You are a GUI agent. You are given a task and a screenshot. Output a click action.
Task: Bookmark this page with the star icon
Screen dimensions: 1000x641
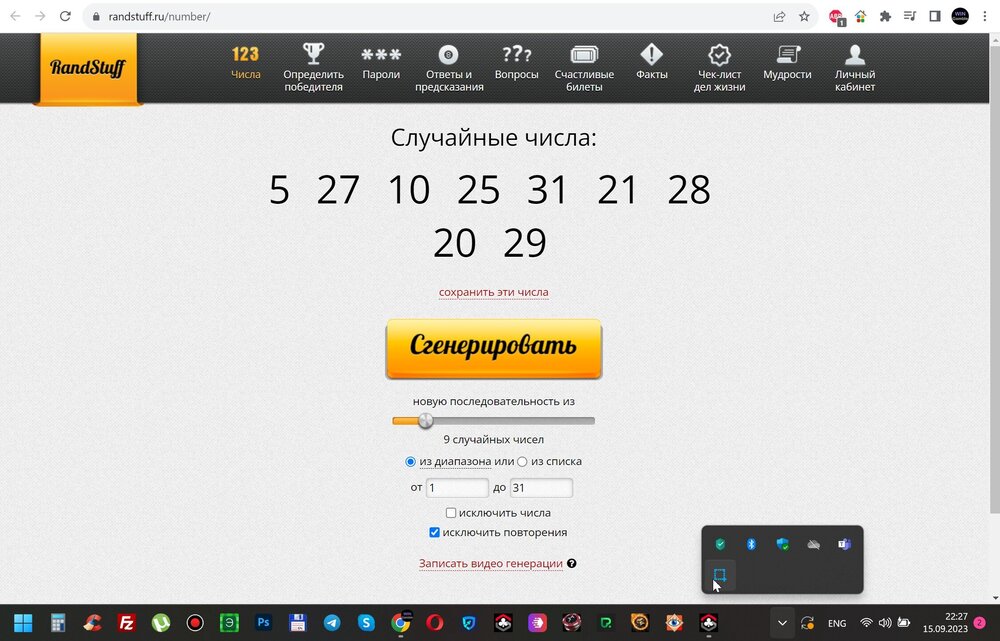pos(804,17)
